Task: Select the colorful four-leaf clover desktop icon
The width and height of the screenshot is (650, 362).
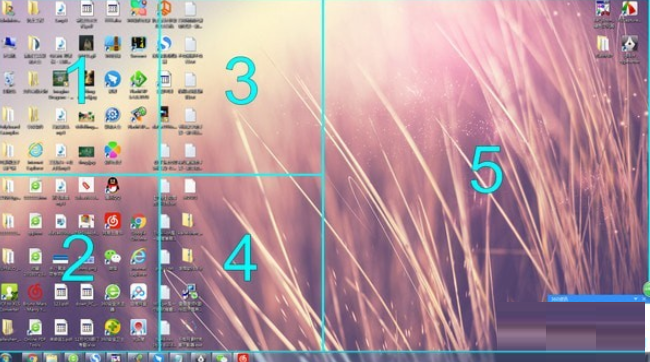Action: click(112, 150)
